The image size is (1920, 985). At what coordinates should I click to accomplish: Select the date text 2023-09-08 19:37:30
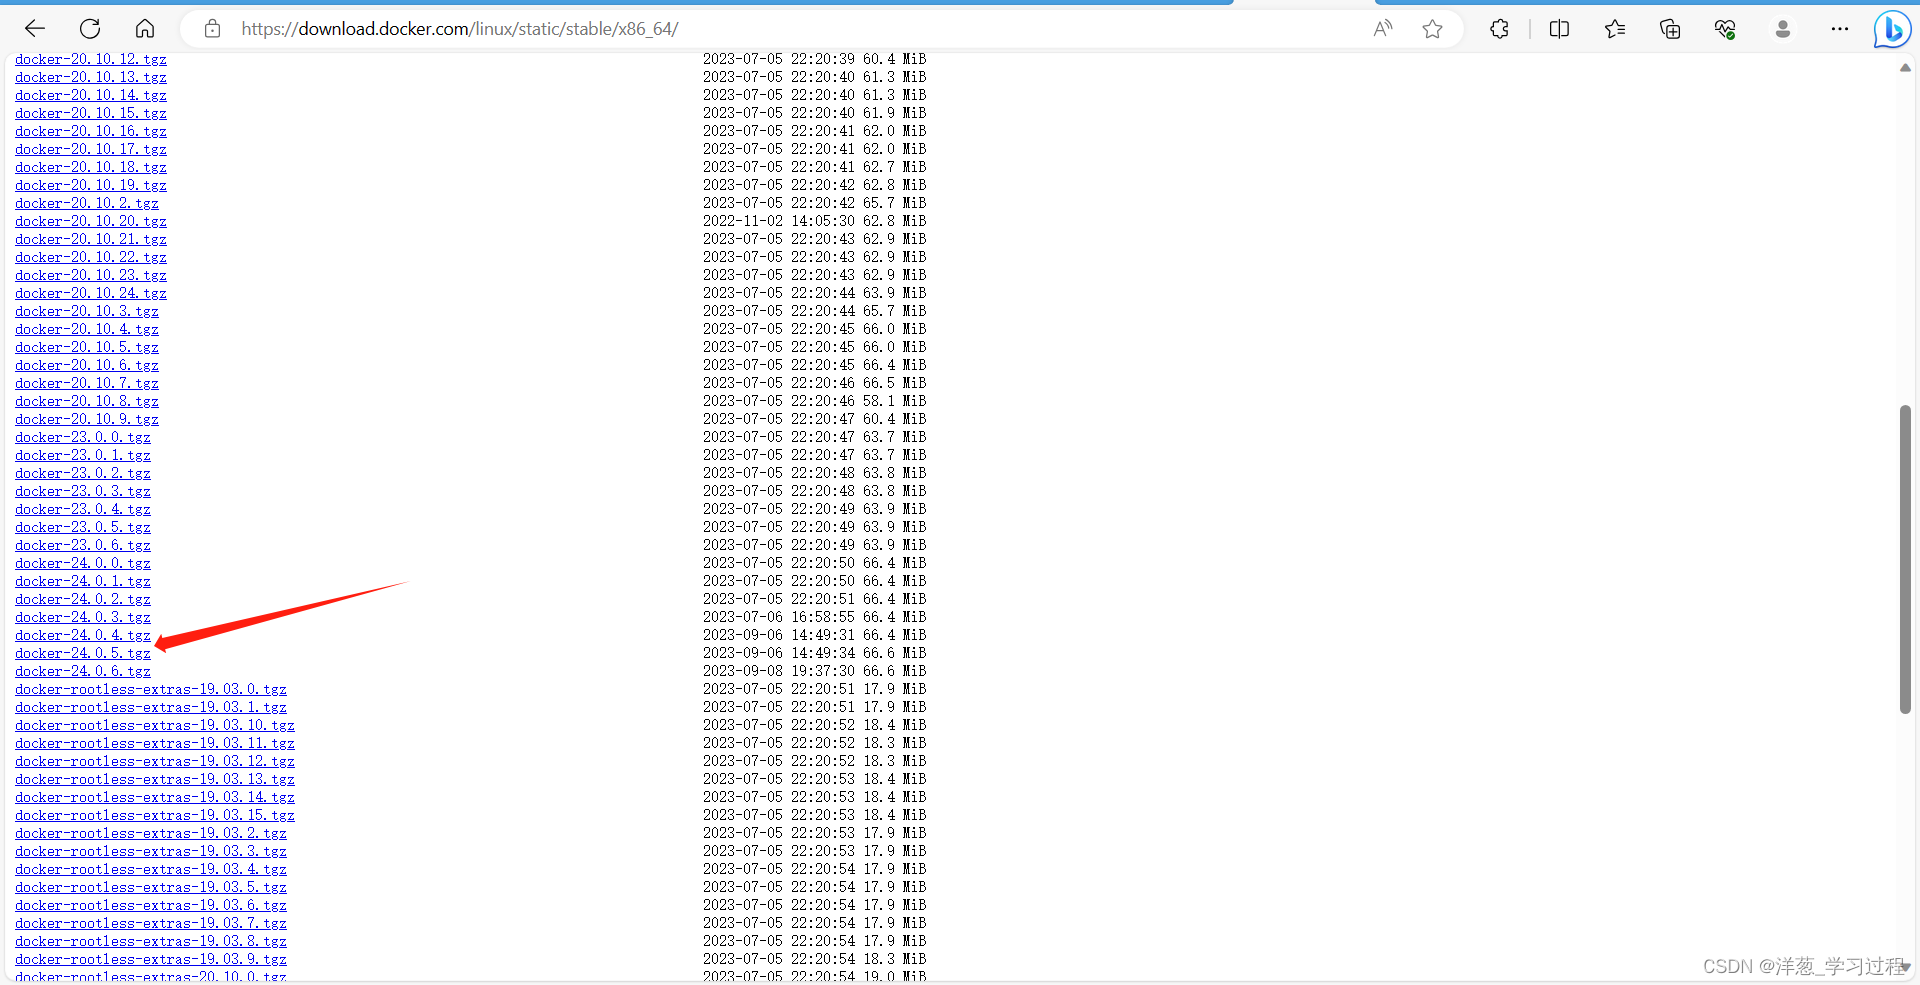[x=779, y=671]
